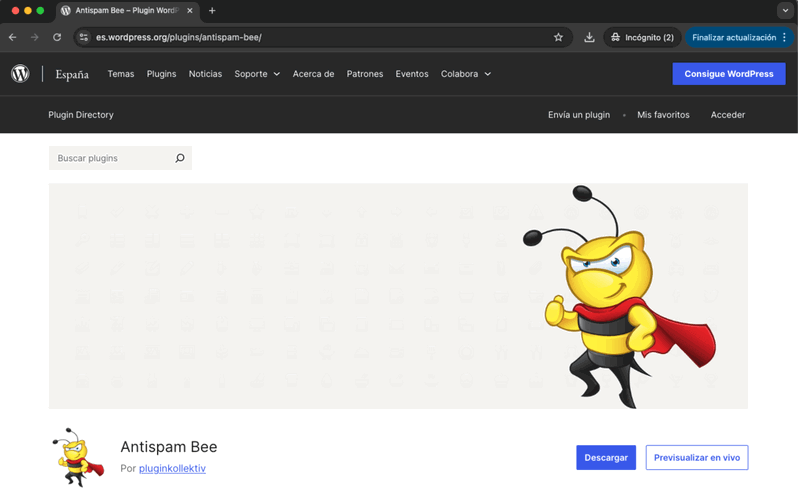Open the tab search dropdown arrow
The height and width of the screenshot is (496, 798).
tap(785, 10)
